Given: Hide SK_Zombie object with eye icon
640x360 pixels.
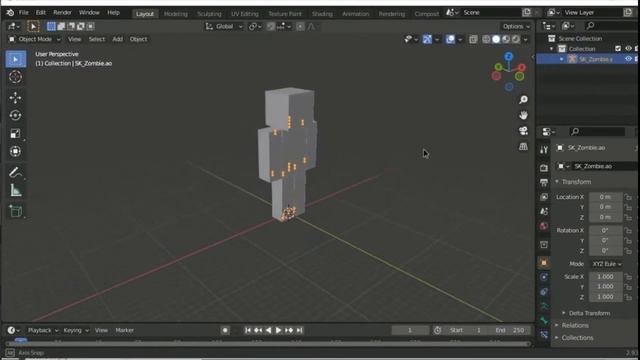Looking at the screenshot, I should point(628,59).
